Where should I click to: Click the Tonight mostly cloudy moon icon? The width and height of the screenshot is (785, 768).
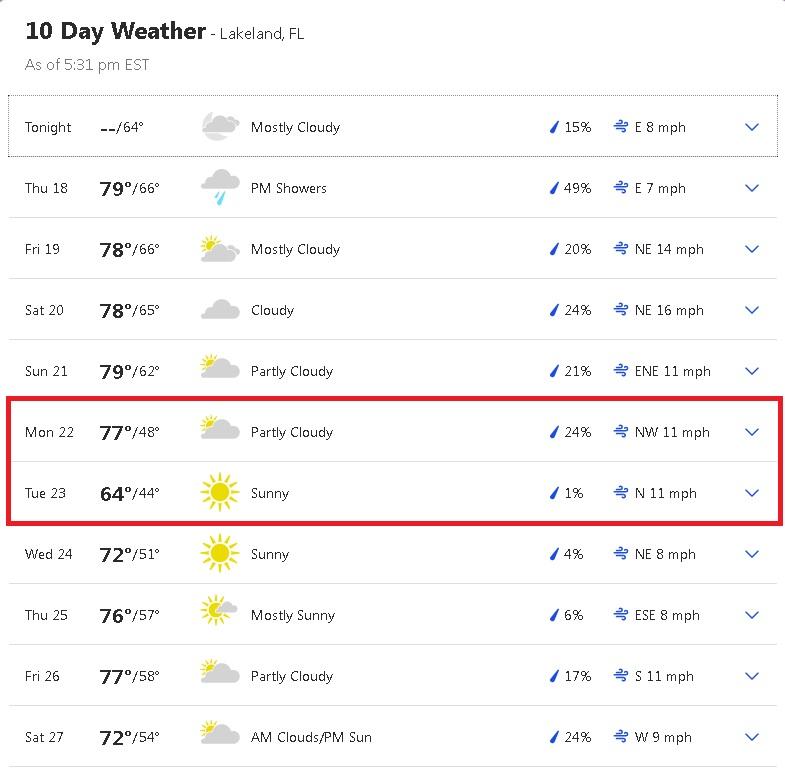coord(220,126)
